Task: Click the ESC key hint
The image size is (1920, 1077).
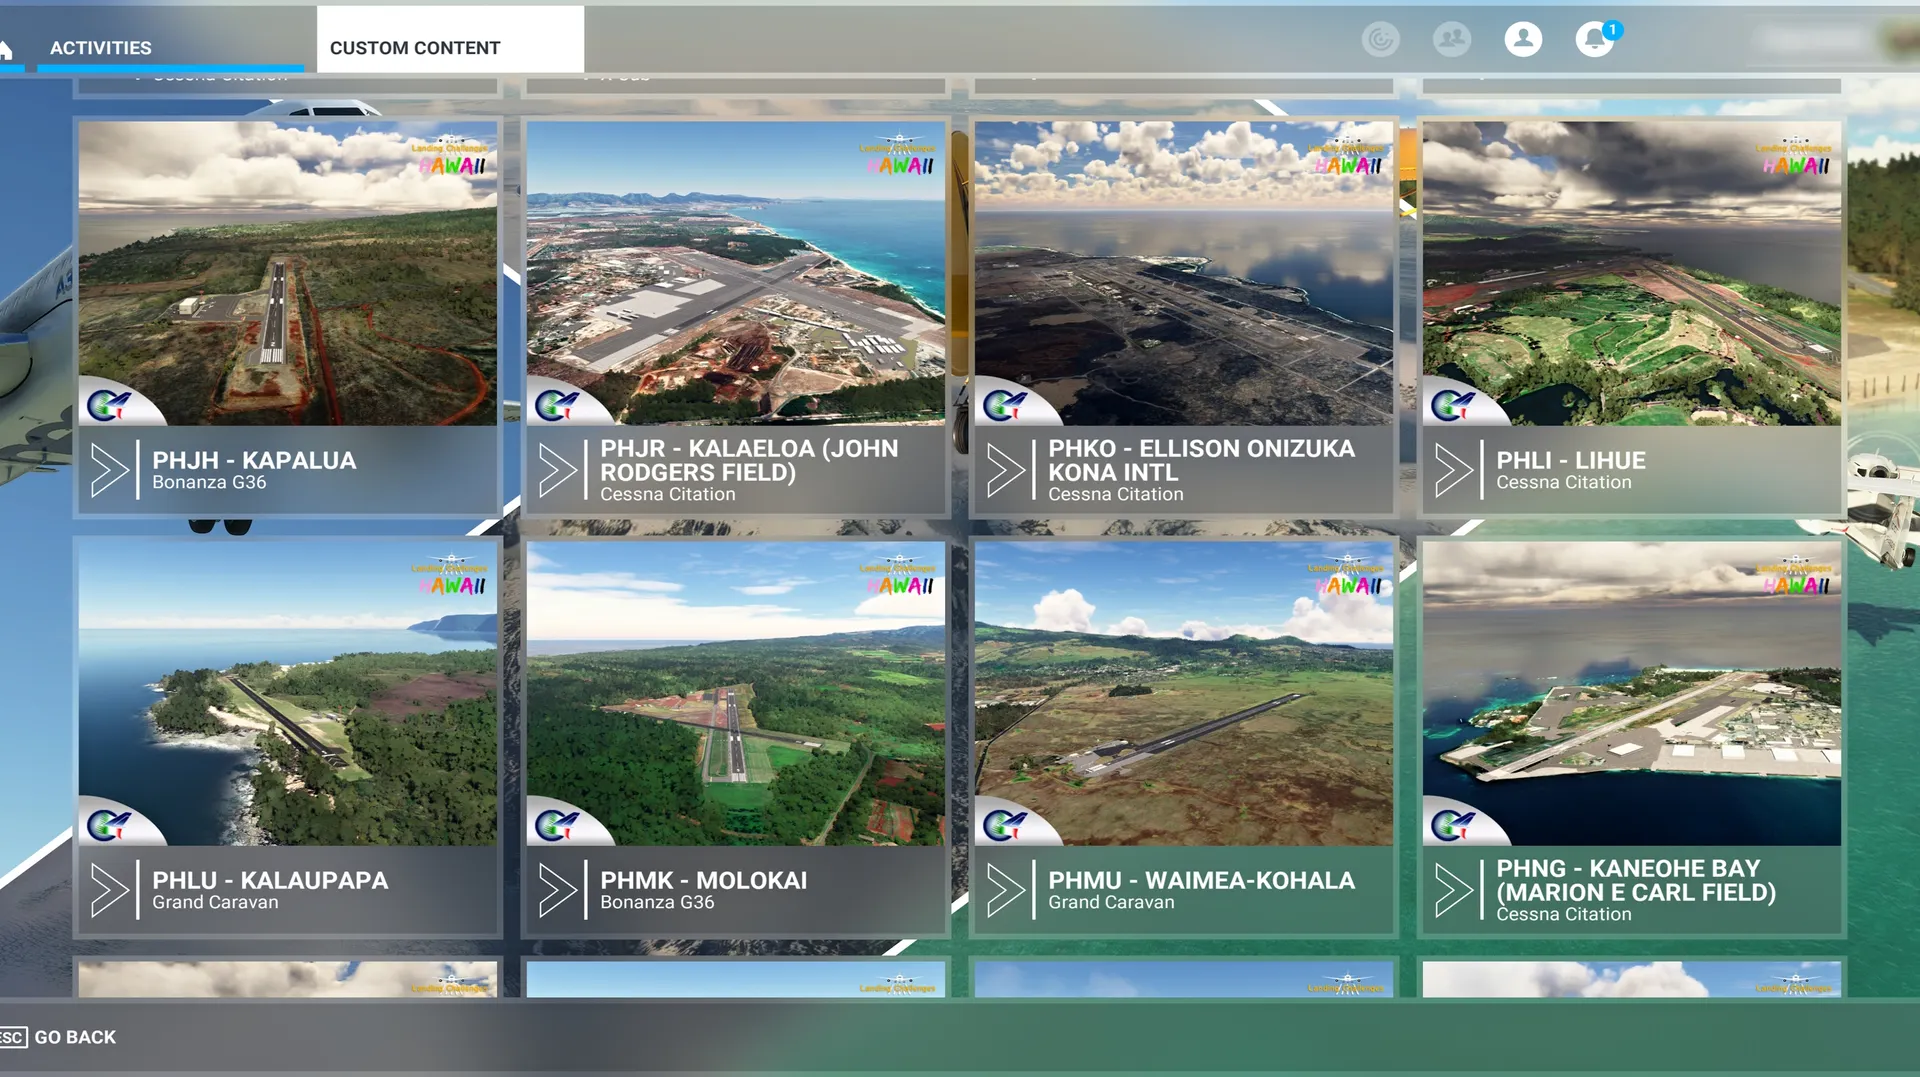Action: (12, 1037)
